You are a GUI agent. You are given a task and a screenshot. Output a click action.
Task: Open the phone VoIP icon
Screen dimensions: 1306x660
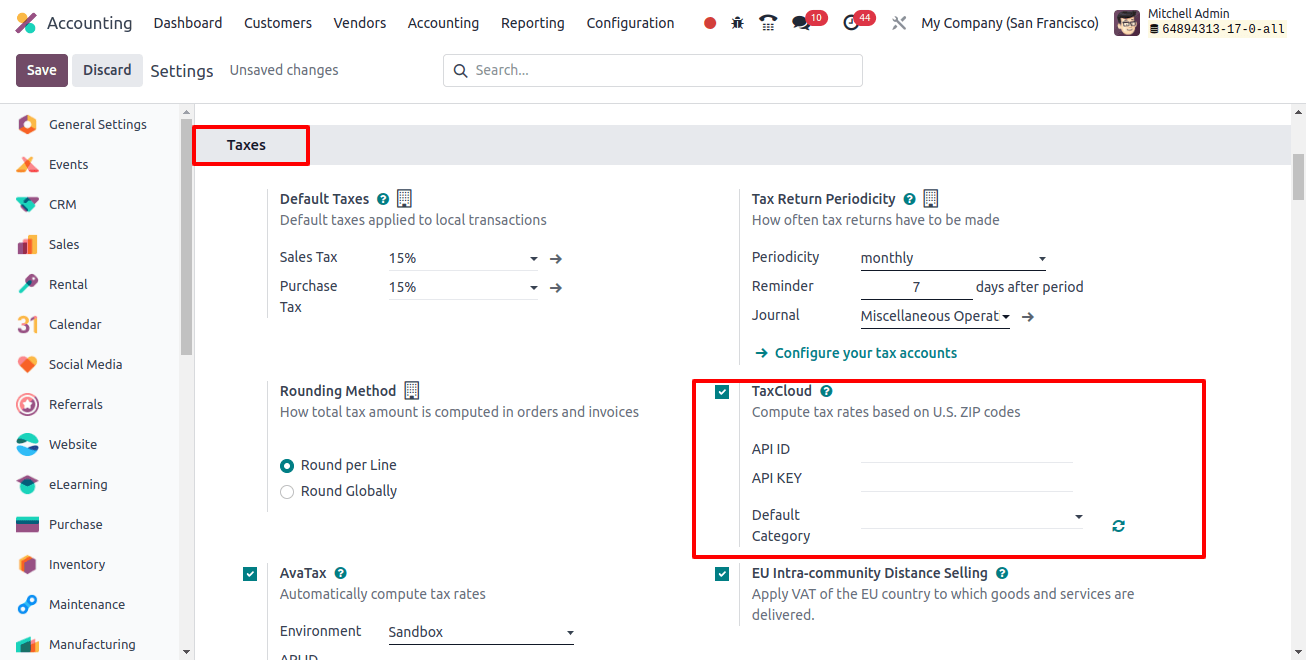768,23
